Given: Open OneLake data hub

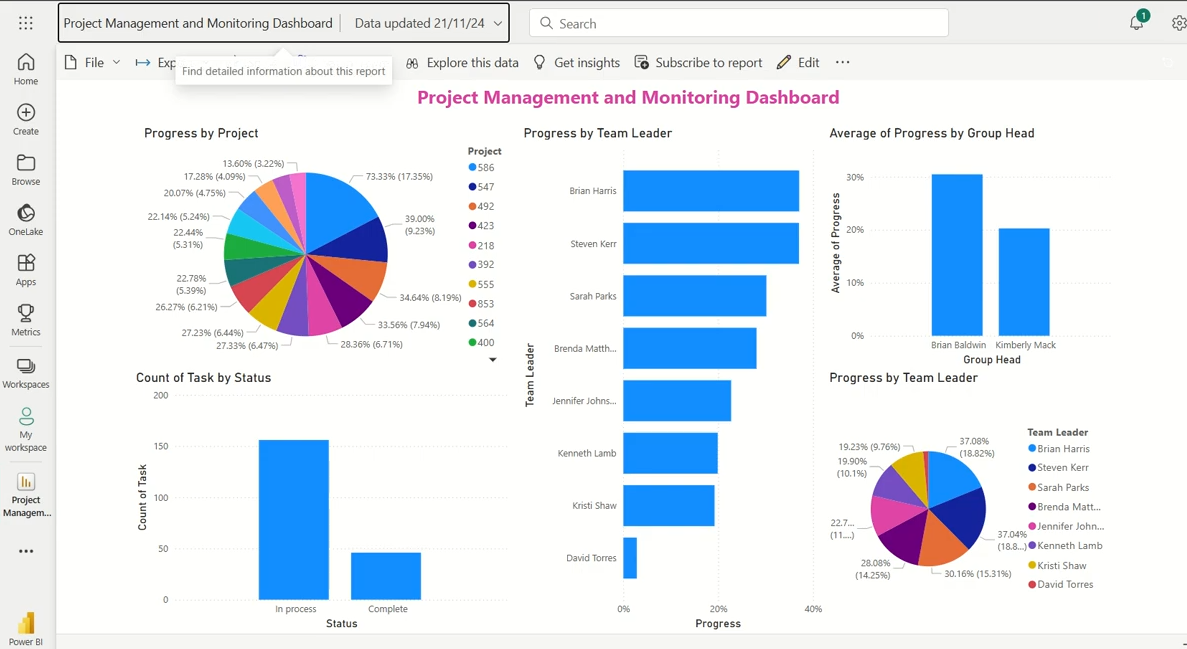Looking at the screenshot, I should 26,220.
